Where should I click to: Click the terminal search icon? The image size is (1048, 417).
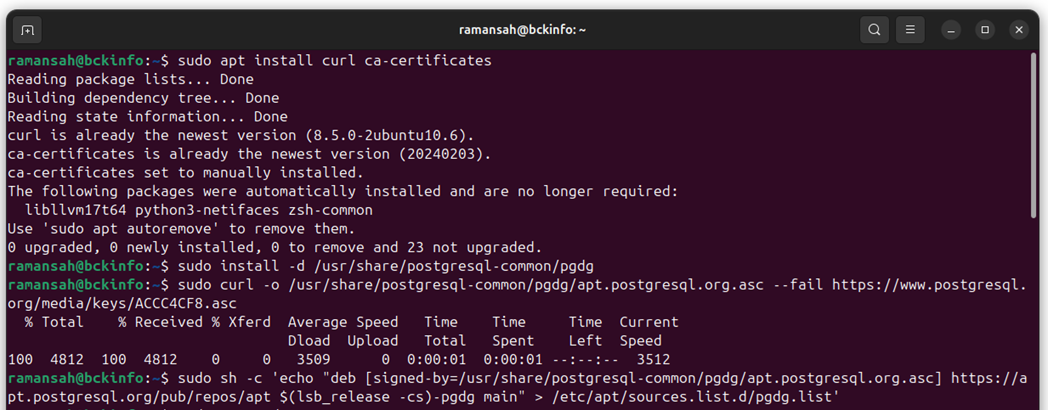pyautogui.click(x=874, y=30)
